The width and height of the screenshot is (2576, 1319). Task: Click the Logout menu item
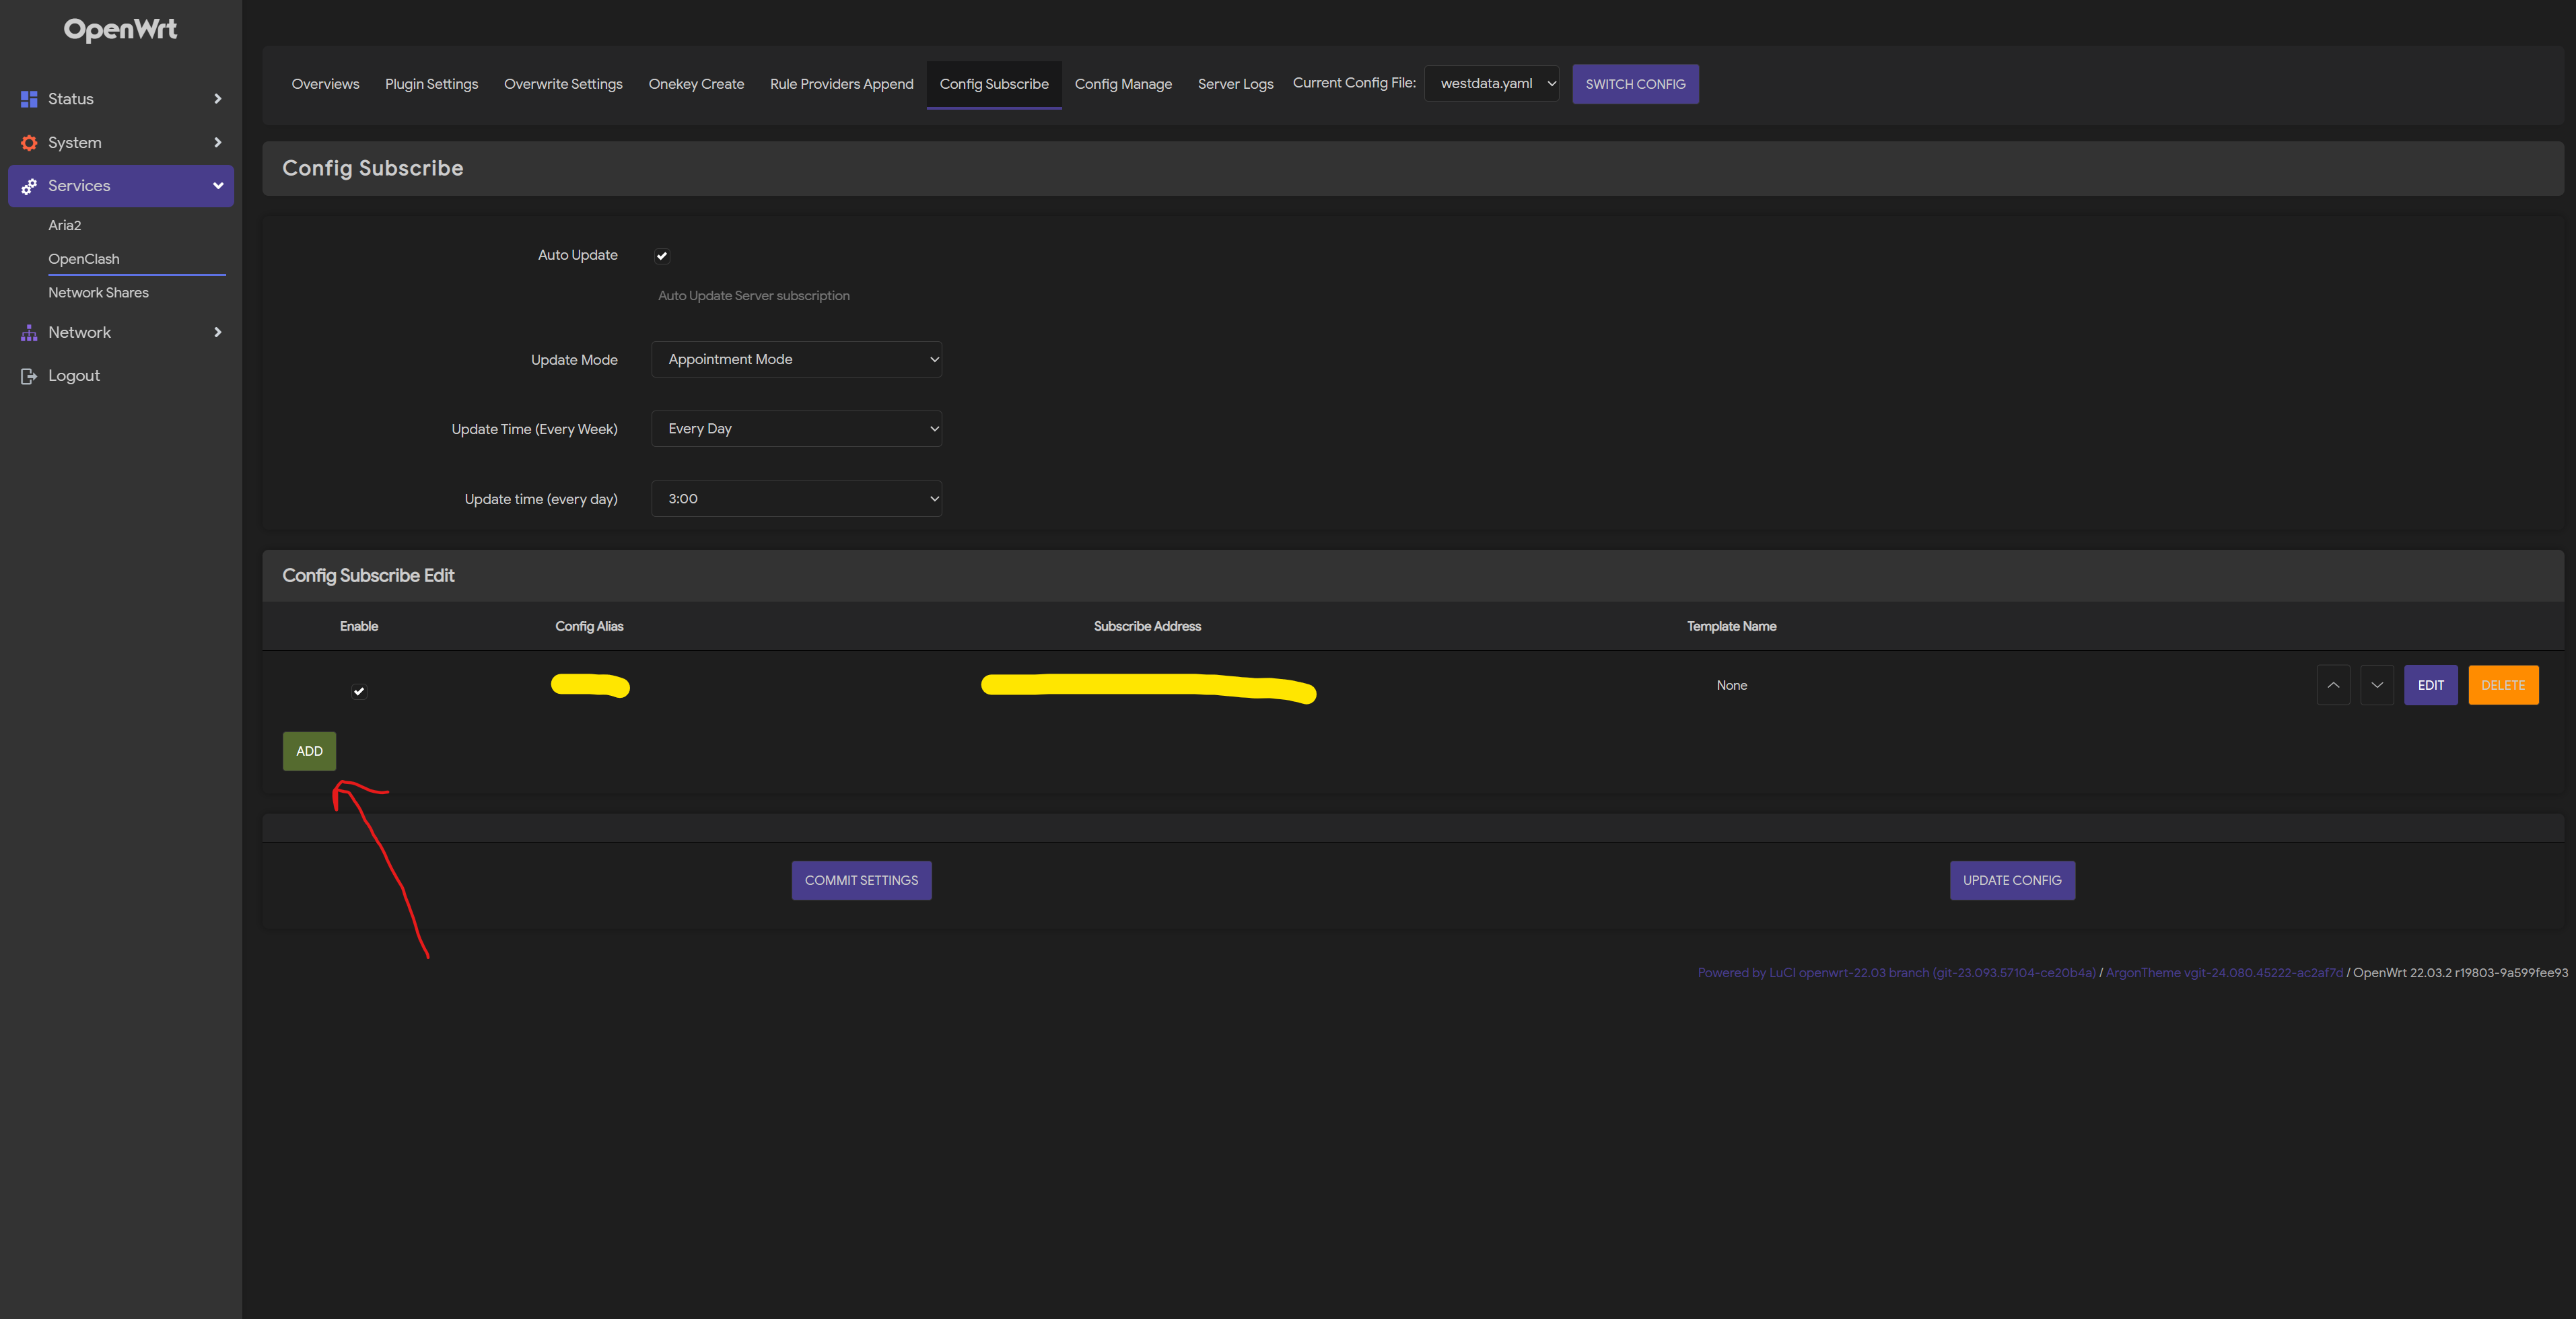click(x=74, y=376)
